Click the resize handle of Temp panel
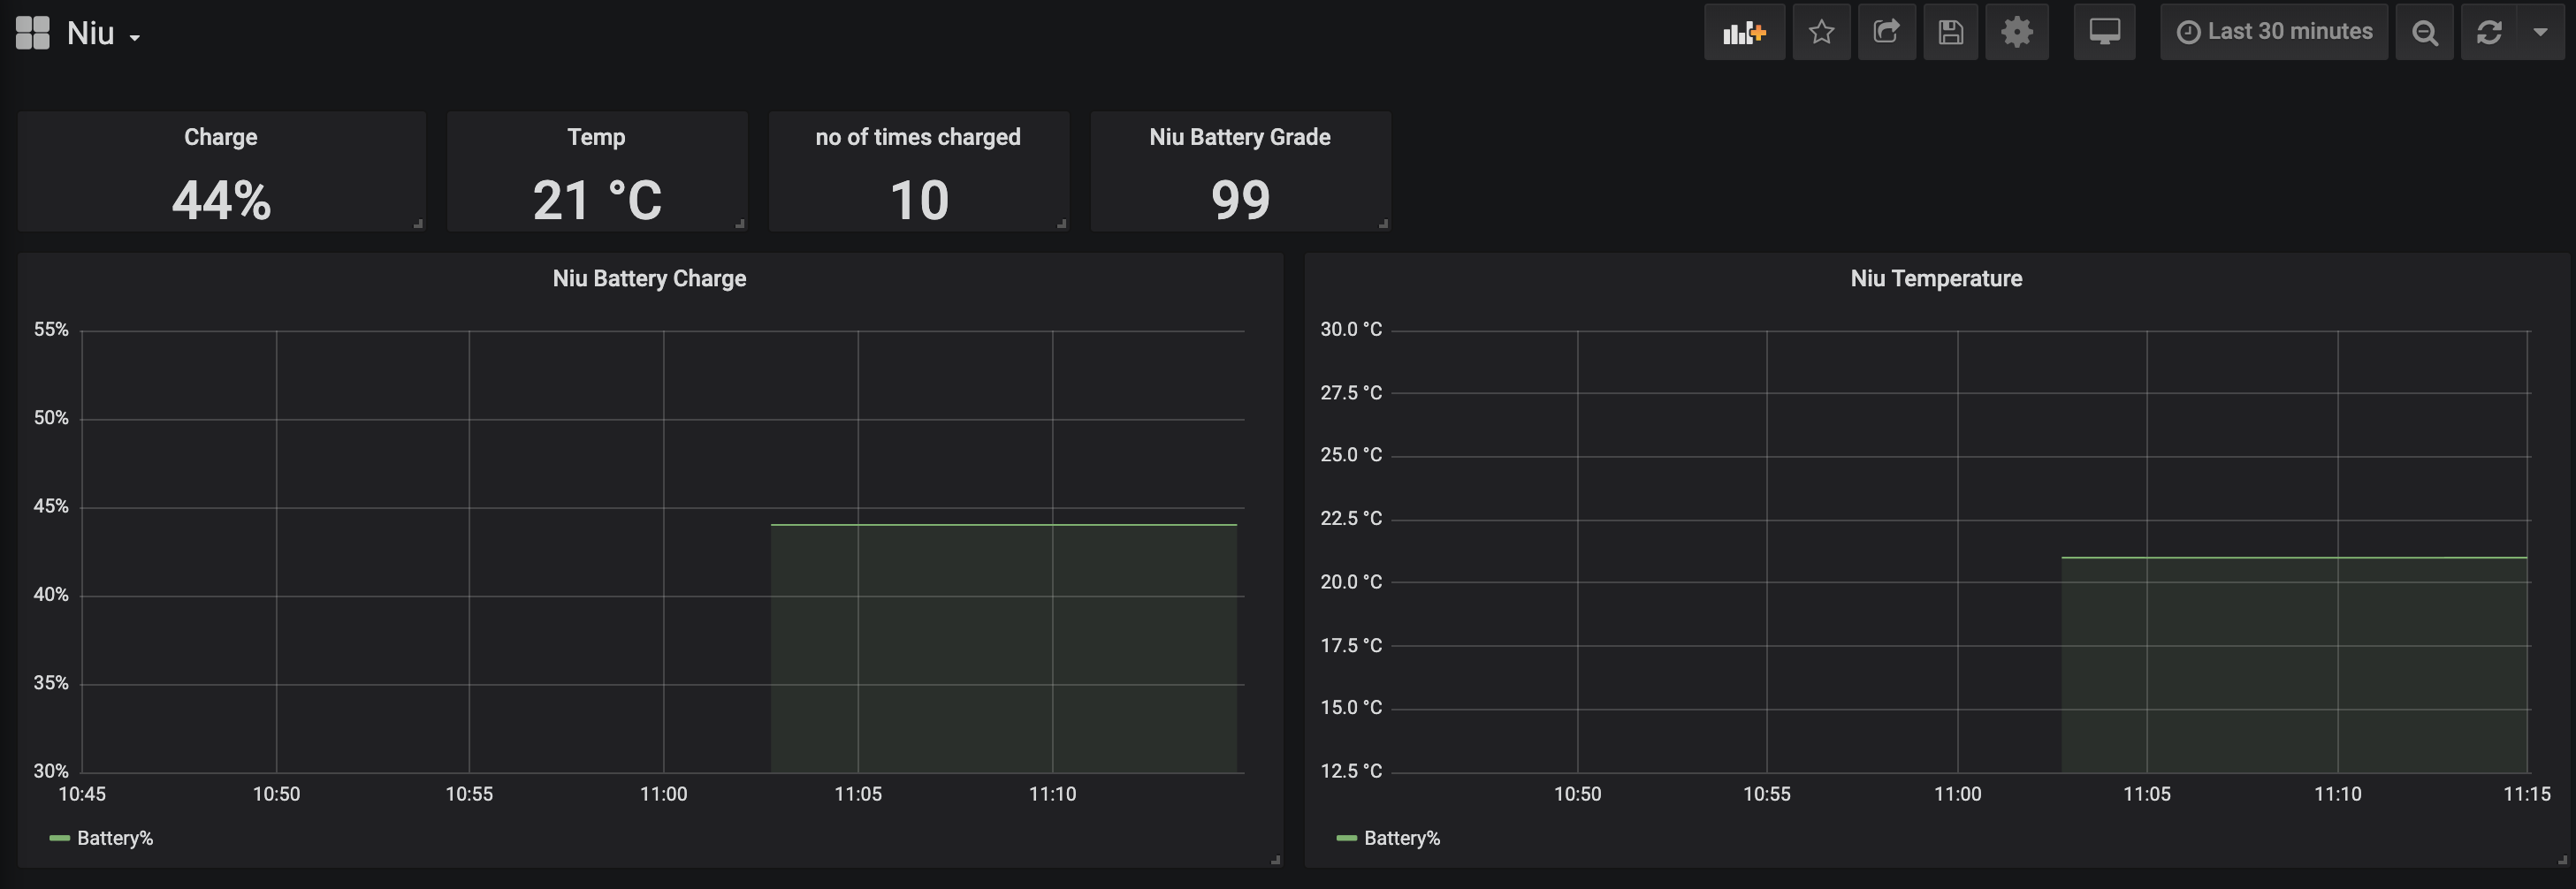The width and height of the screenshot is (2576, 889). (740, 224)
